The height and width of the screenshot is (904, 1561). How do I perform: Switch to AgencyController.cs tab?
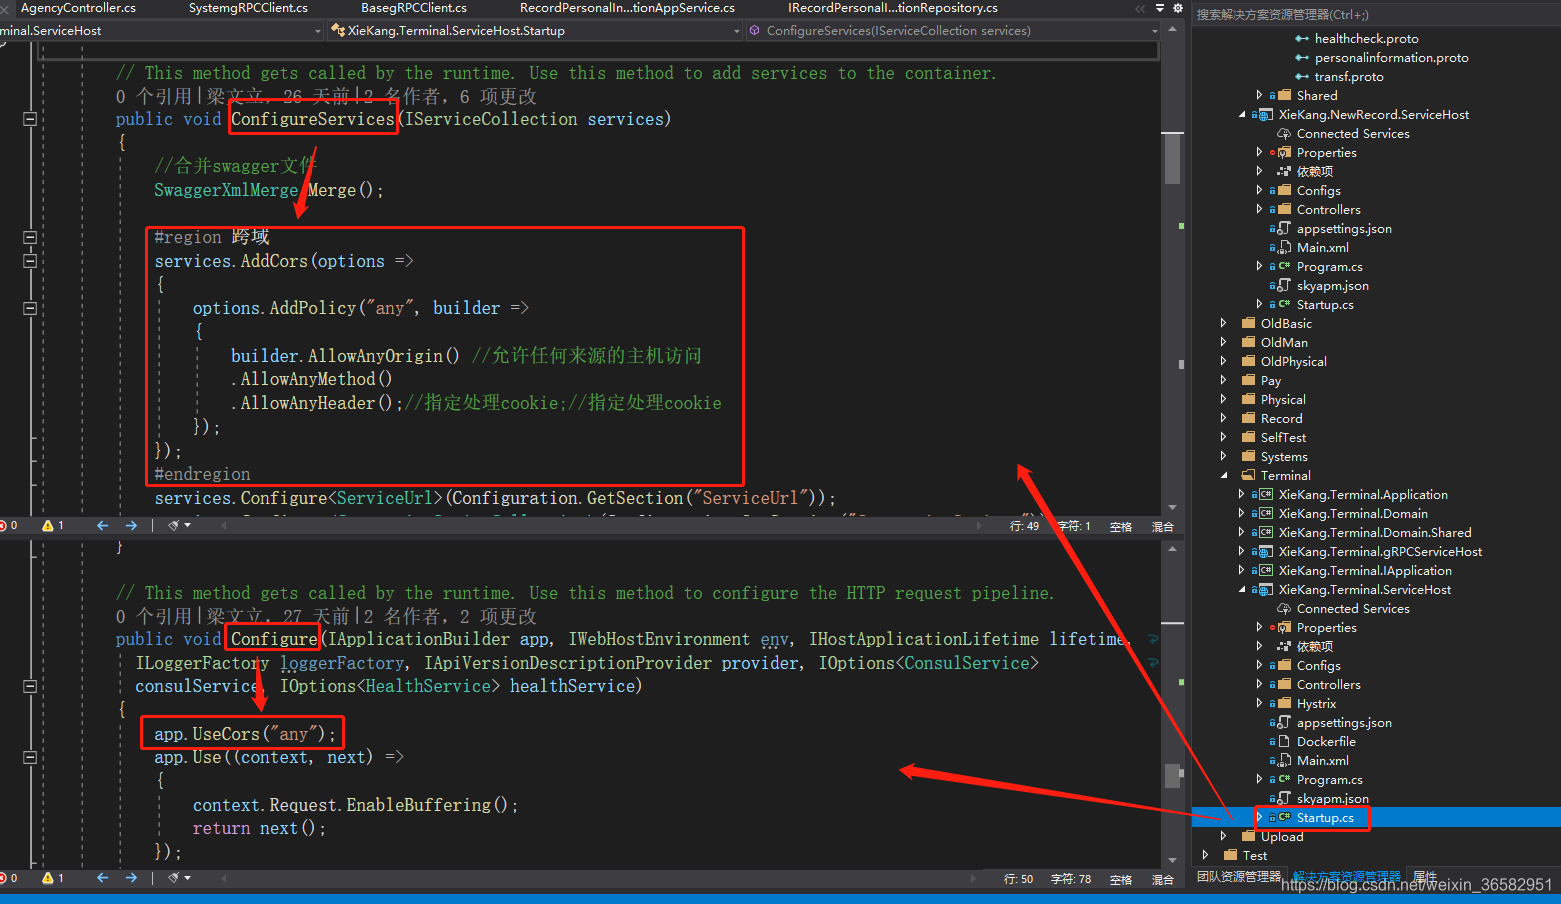(x=78, y=8)
